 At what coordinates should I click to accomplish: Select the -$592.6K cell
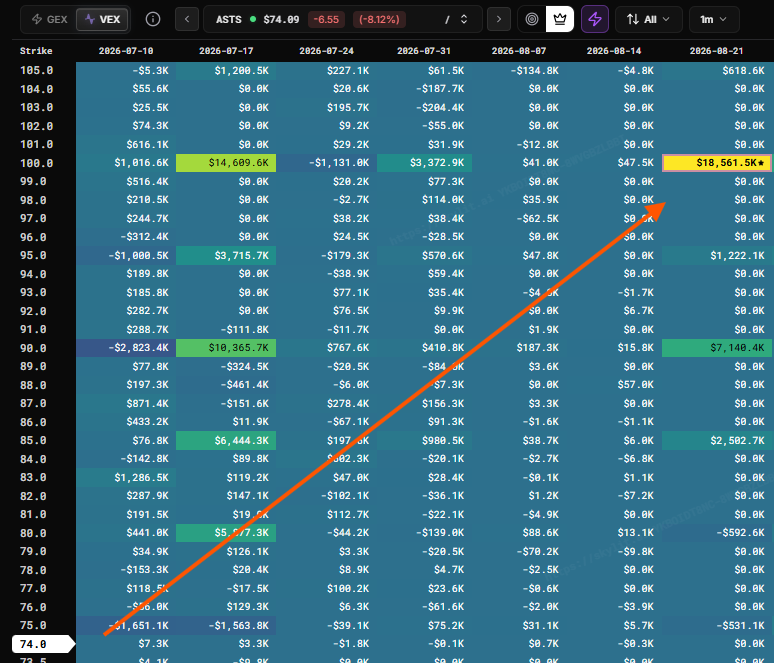[x=718, y=533]
